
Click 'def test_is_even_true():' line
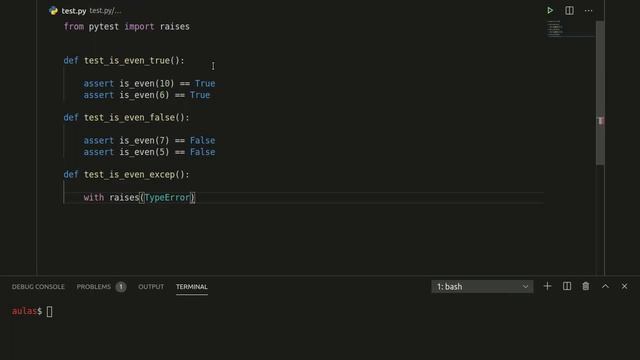point(124,60)
